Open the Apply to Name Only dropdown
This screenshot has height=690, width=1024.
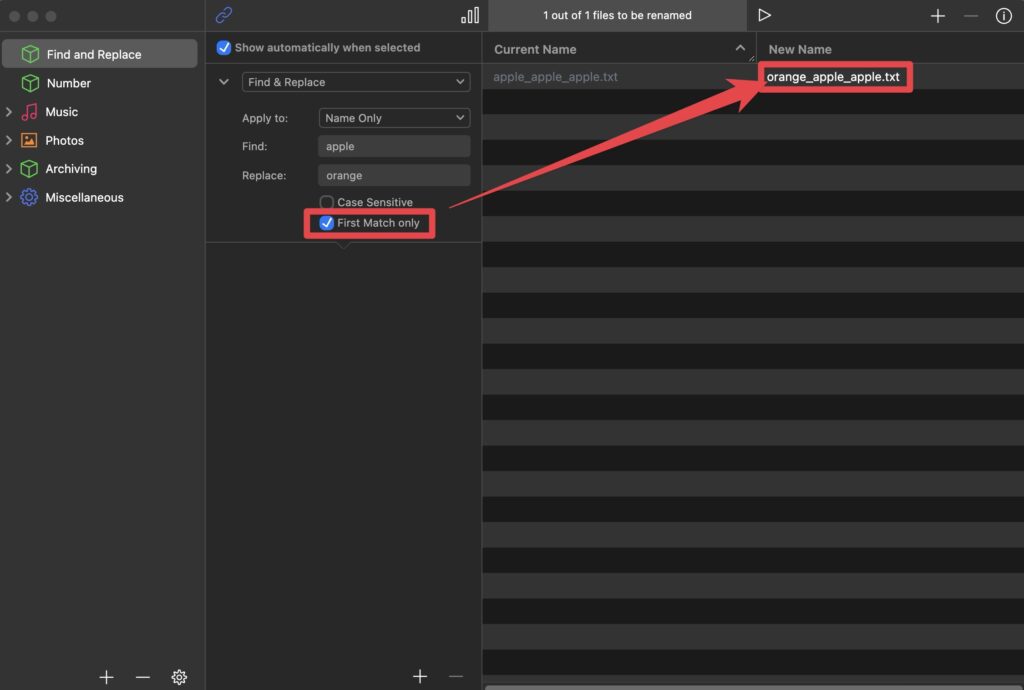point(394,118)
